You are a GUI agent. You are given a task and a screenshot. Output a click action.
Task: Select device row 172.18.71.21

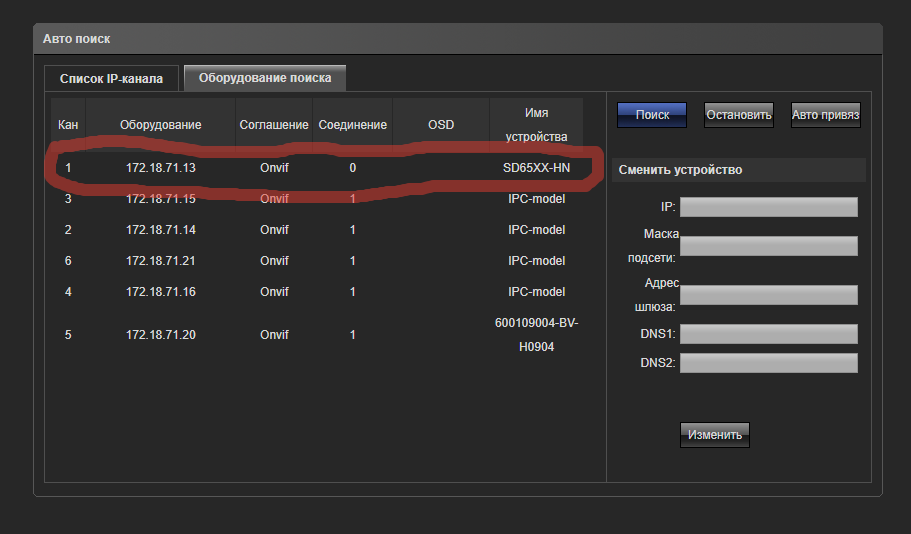click(x=161, y=261)
